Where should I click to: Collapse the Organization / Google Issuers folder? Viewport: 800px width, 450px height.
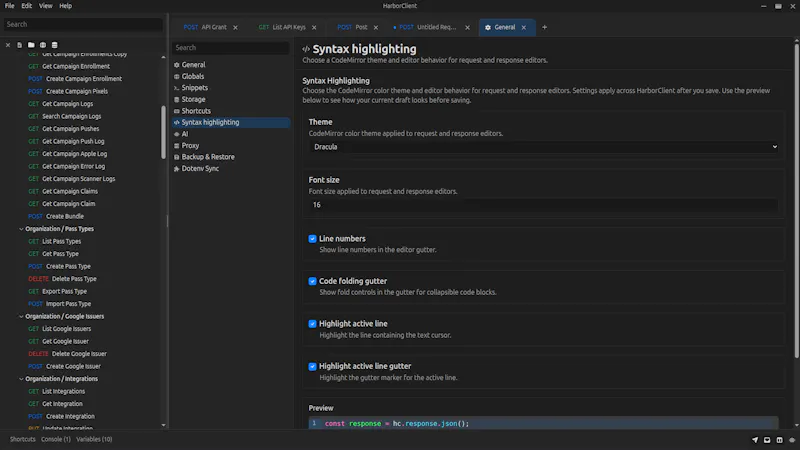21,316
